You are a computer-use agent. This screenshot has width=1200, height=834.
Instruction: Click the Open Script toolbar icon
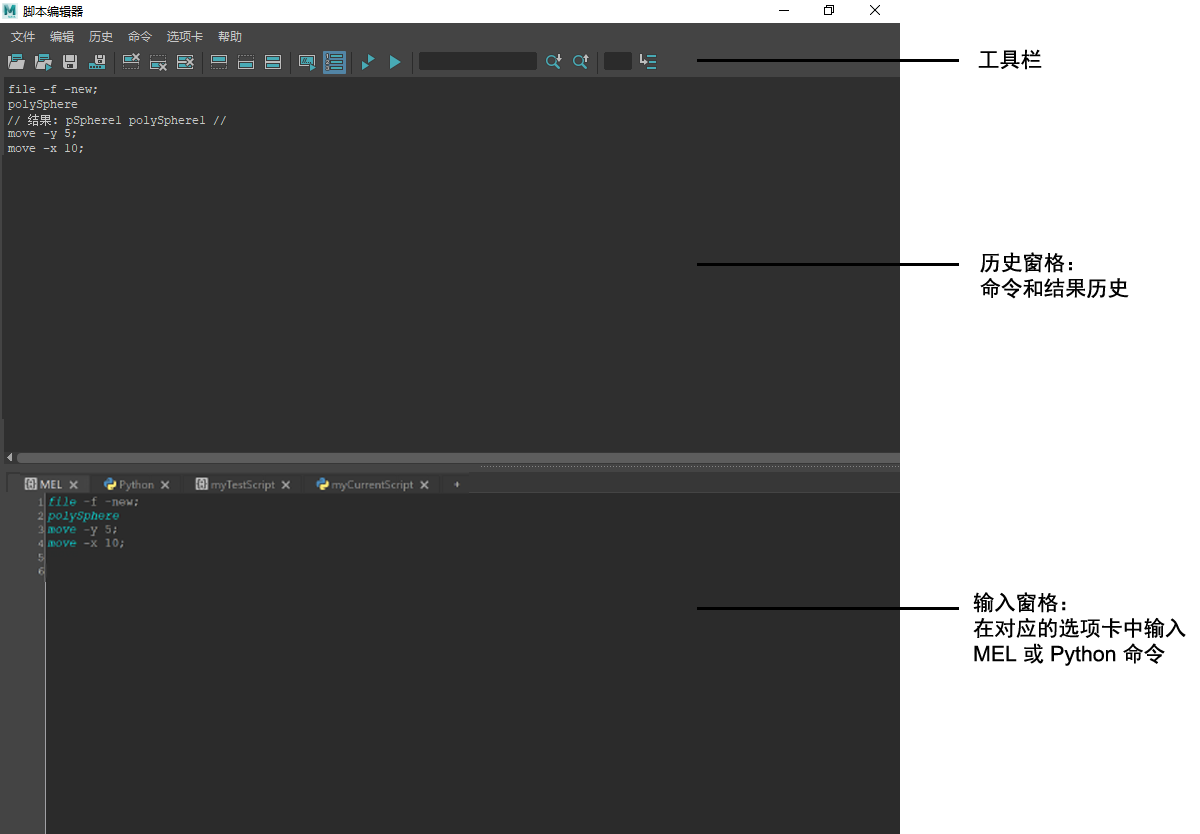pos(16,62)
